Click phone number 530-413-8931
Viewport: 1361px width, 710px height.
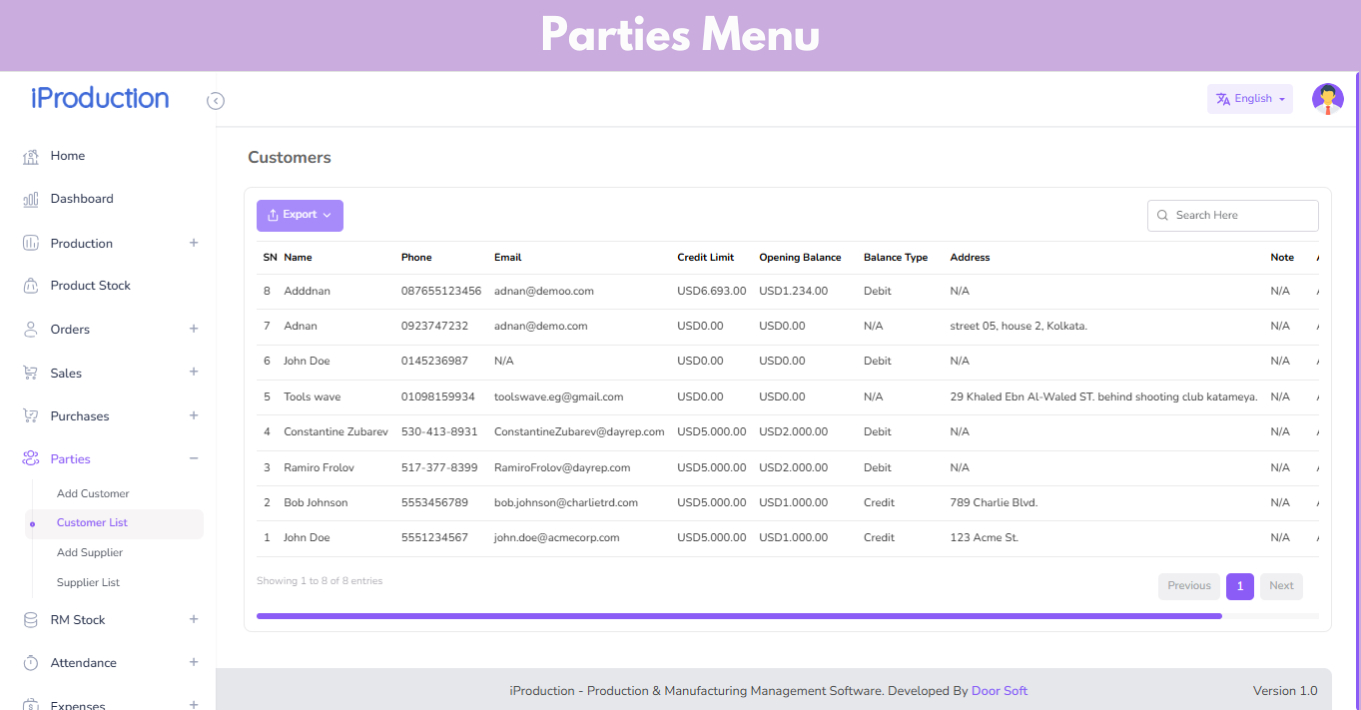click(x=439, y=432)
